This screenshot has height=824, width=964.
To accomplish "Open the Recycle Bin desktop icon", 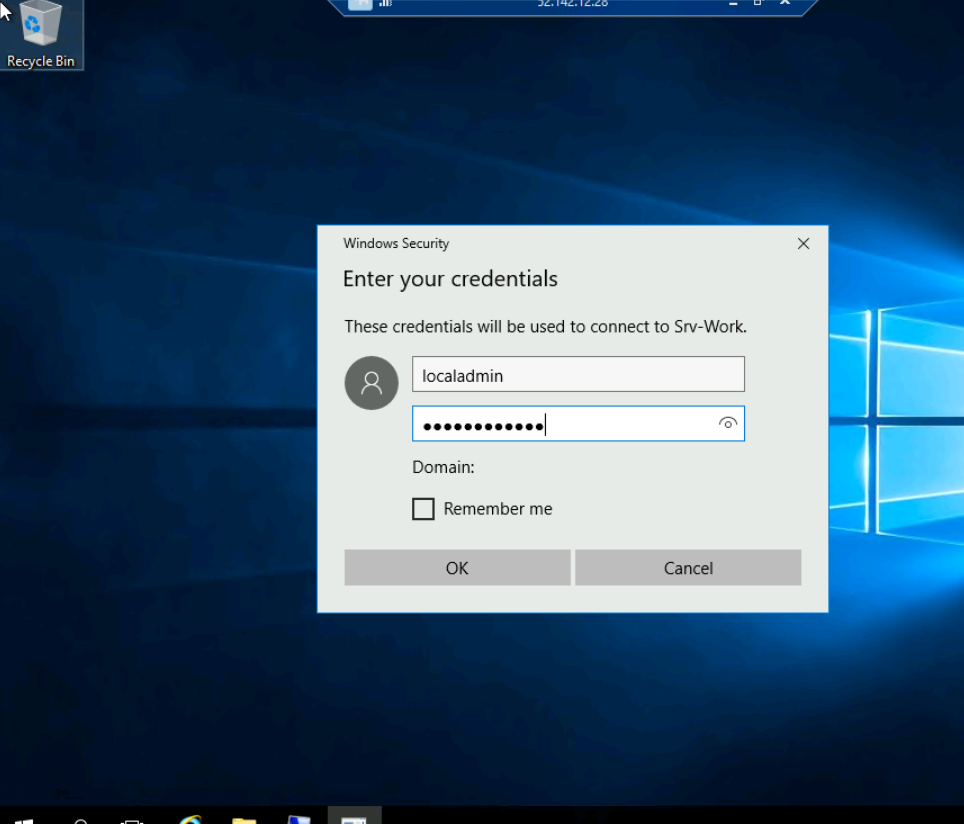I will click(41, 34).
